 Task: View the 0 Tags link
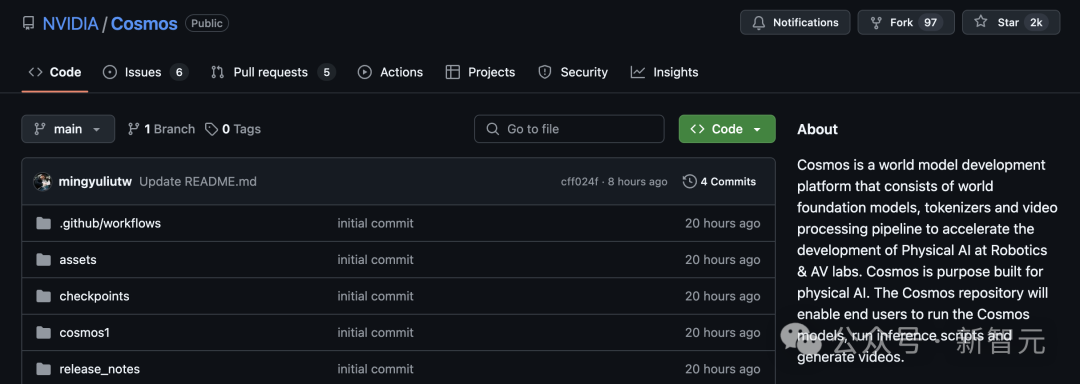point(233,129)
